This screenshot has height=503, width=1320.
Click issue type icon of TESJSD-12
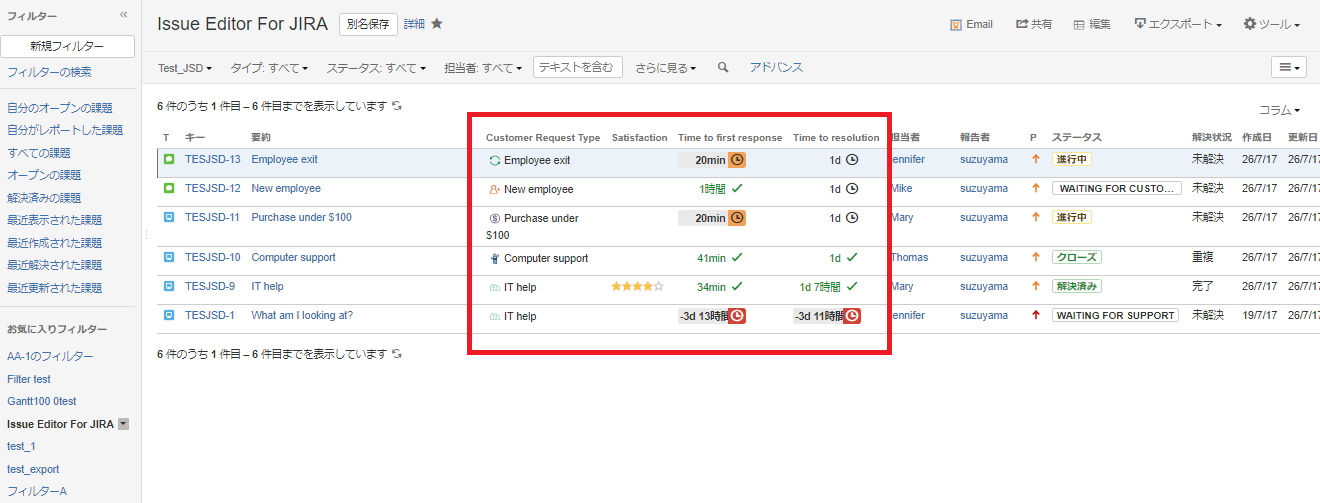click(x=169, y=188)
